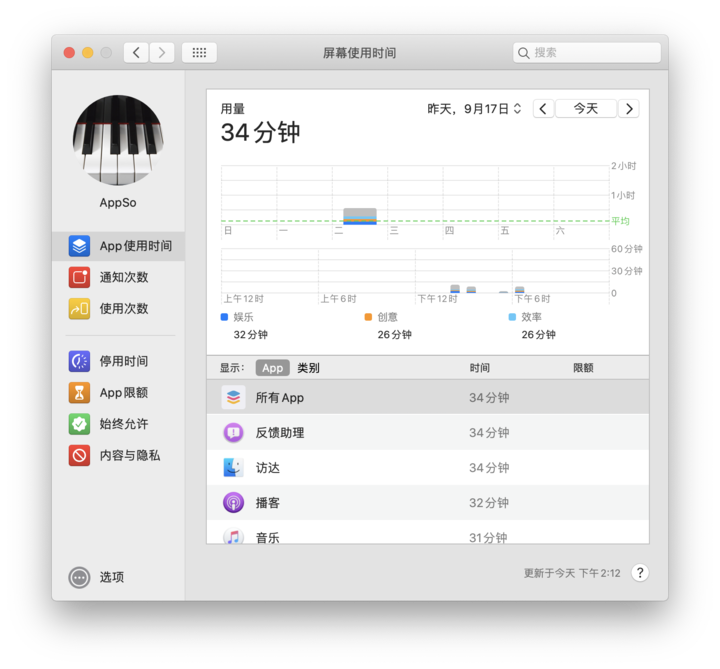Close window with red button

point(69,53)
